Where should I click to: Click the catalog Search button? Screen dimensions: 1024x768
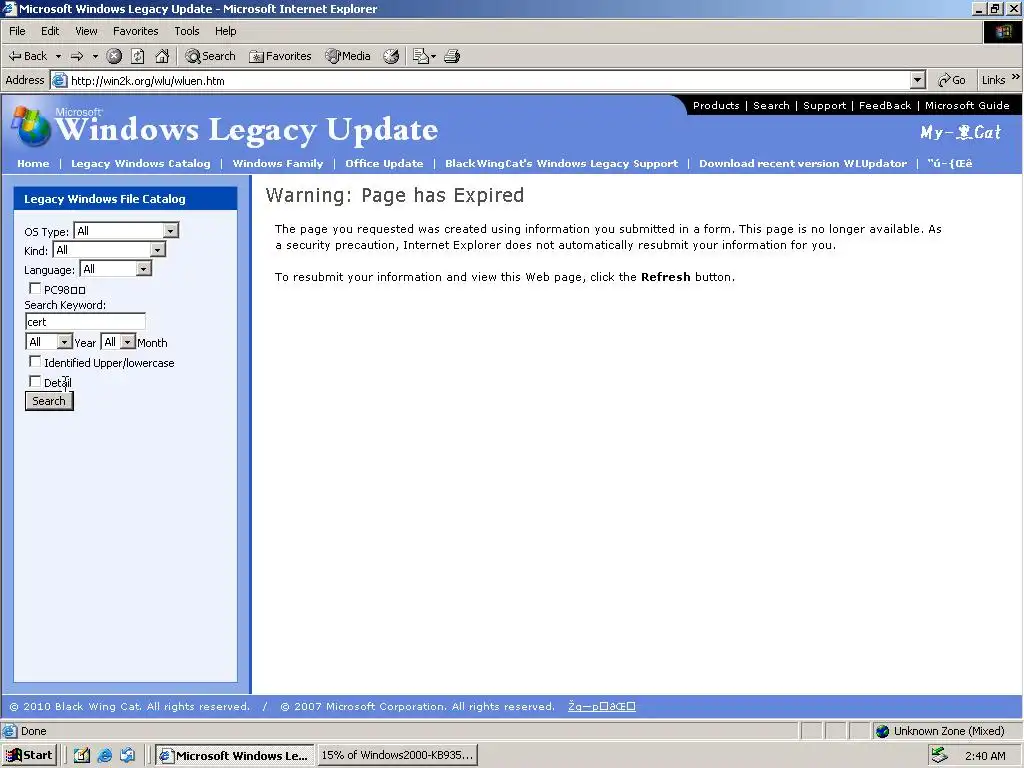(49, 401)
